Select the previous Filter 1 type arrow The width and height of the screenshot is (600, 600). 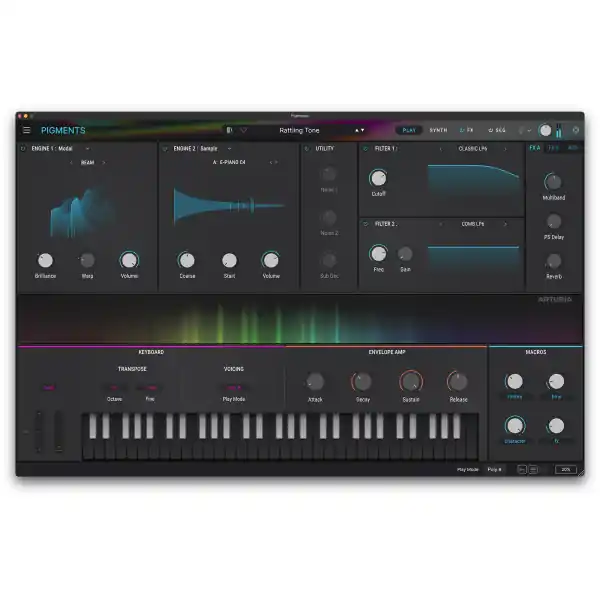coord(440,149)
